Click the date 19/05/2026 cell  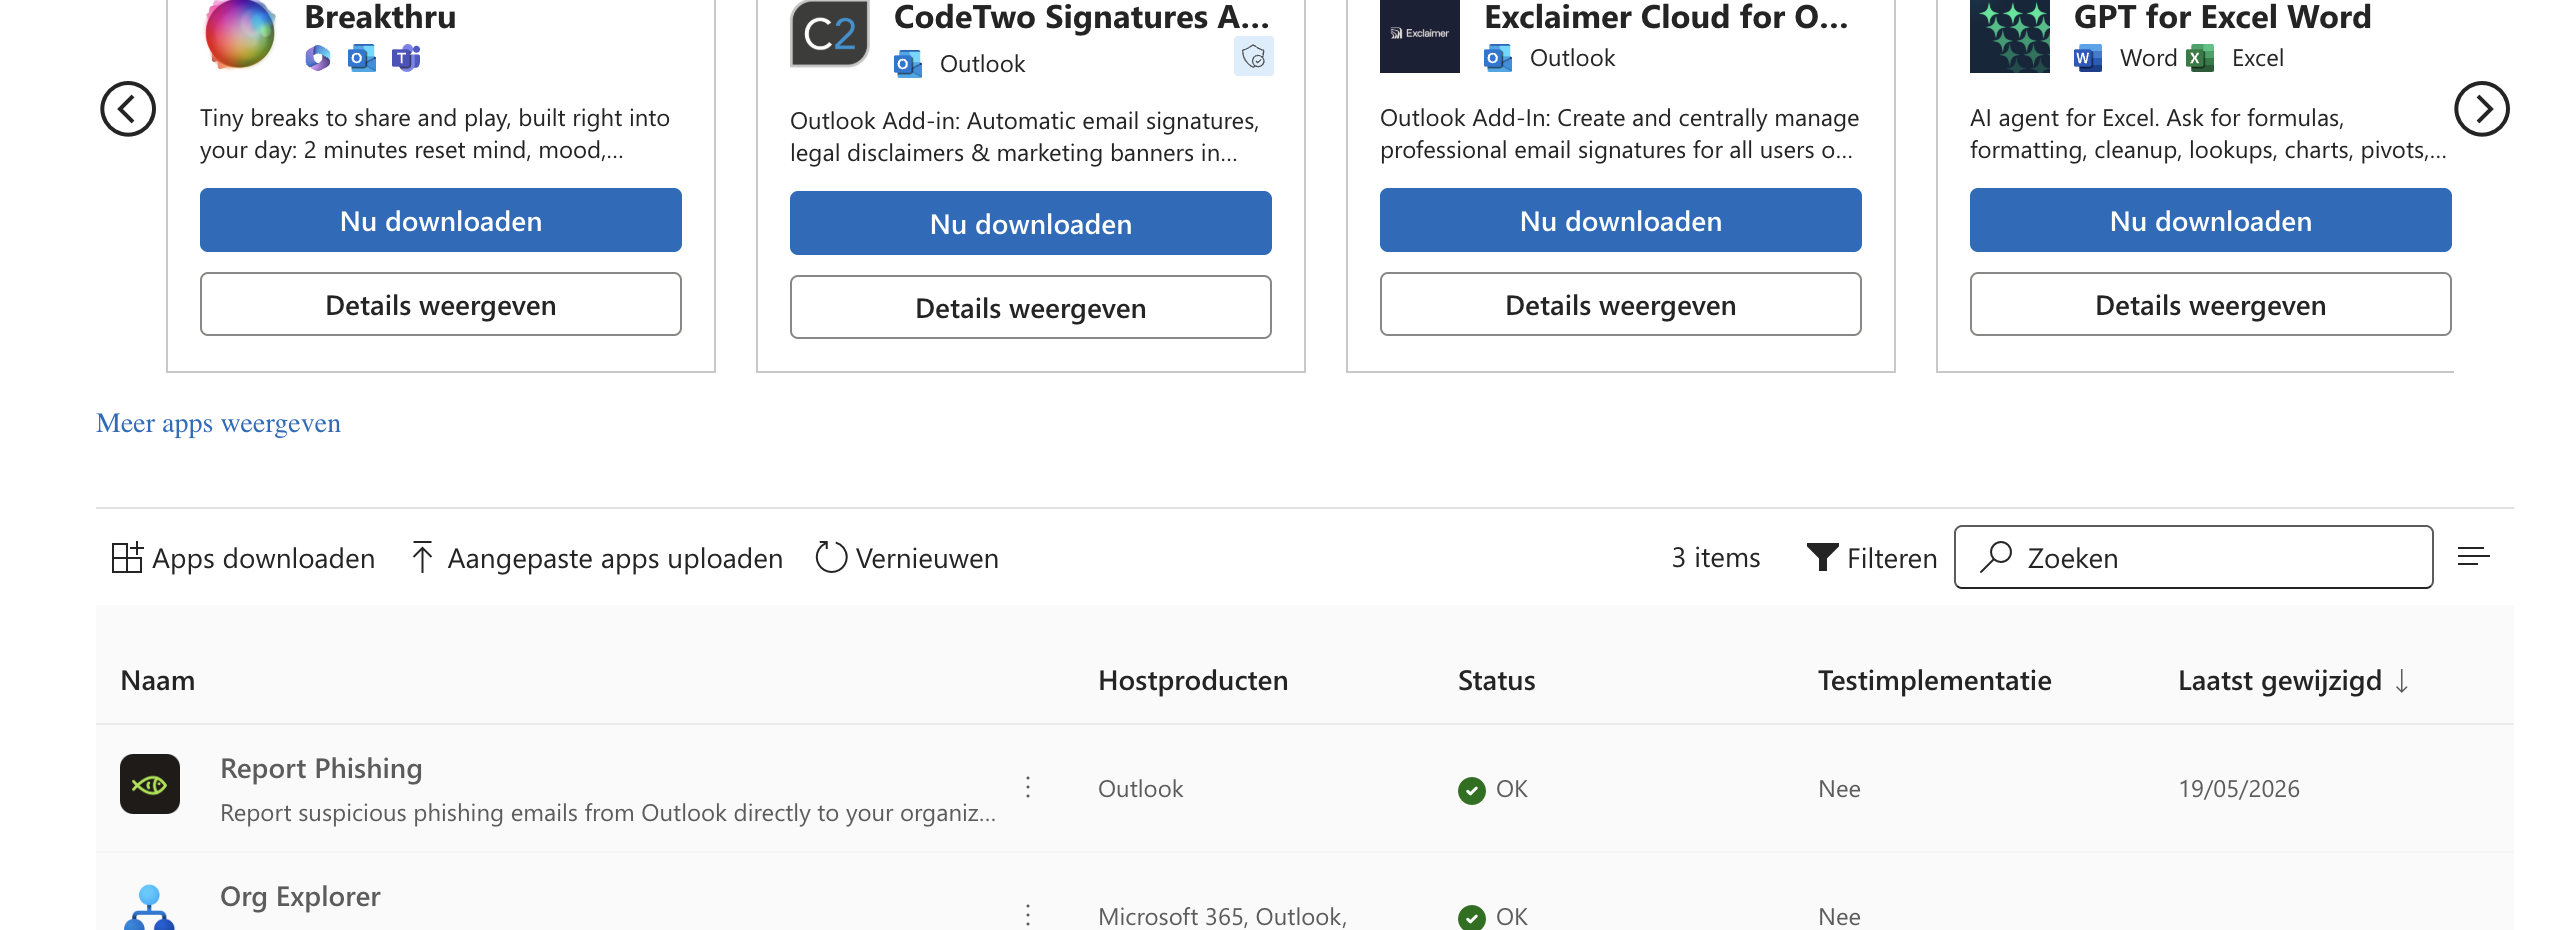coord(2239,789)
